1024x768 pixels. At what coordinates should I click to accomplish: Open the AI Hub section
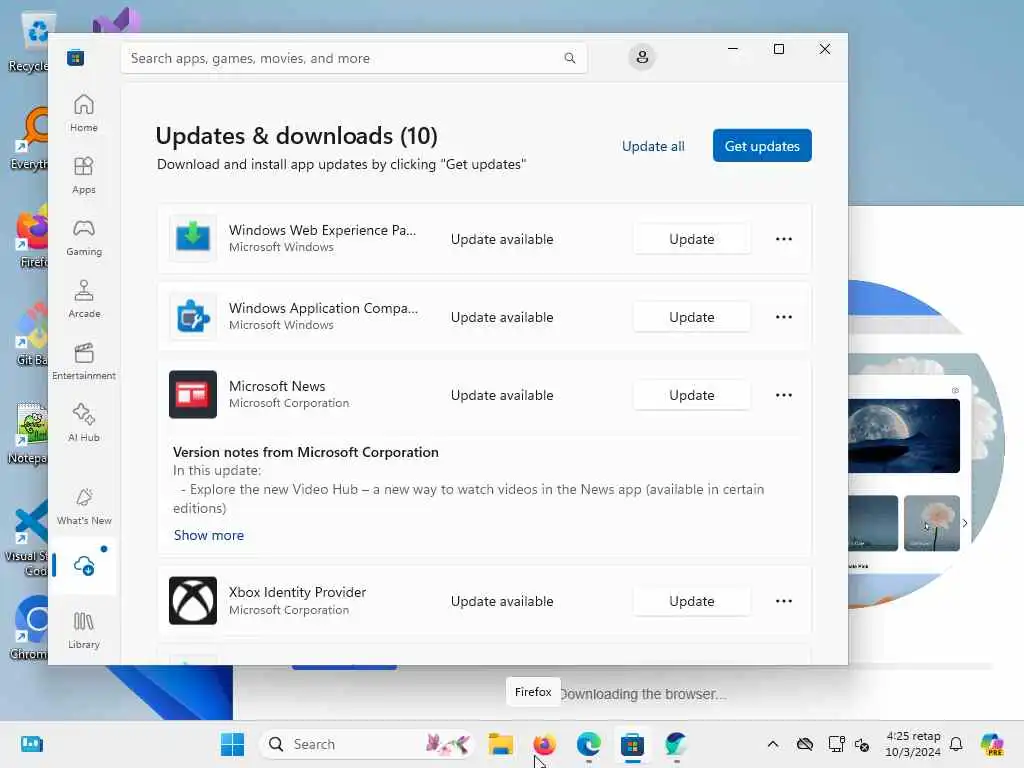84,423
